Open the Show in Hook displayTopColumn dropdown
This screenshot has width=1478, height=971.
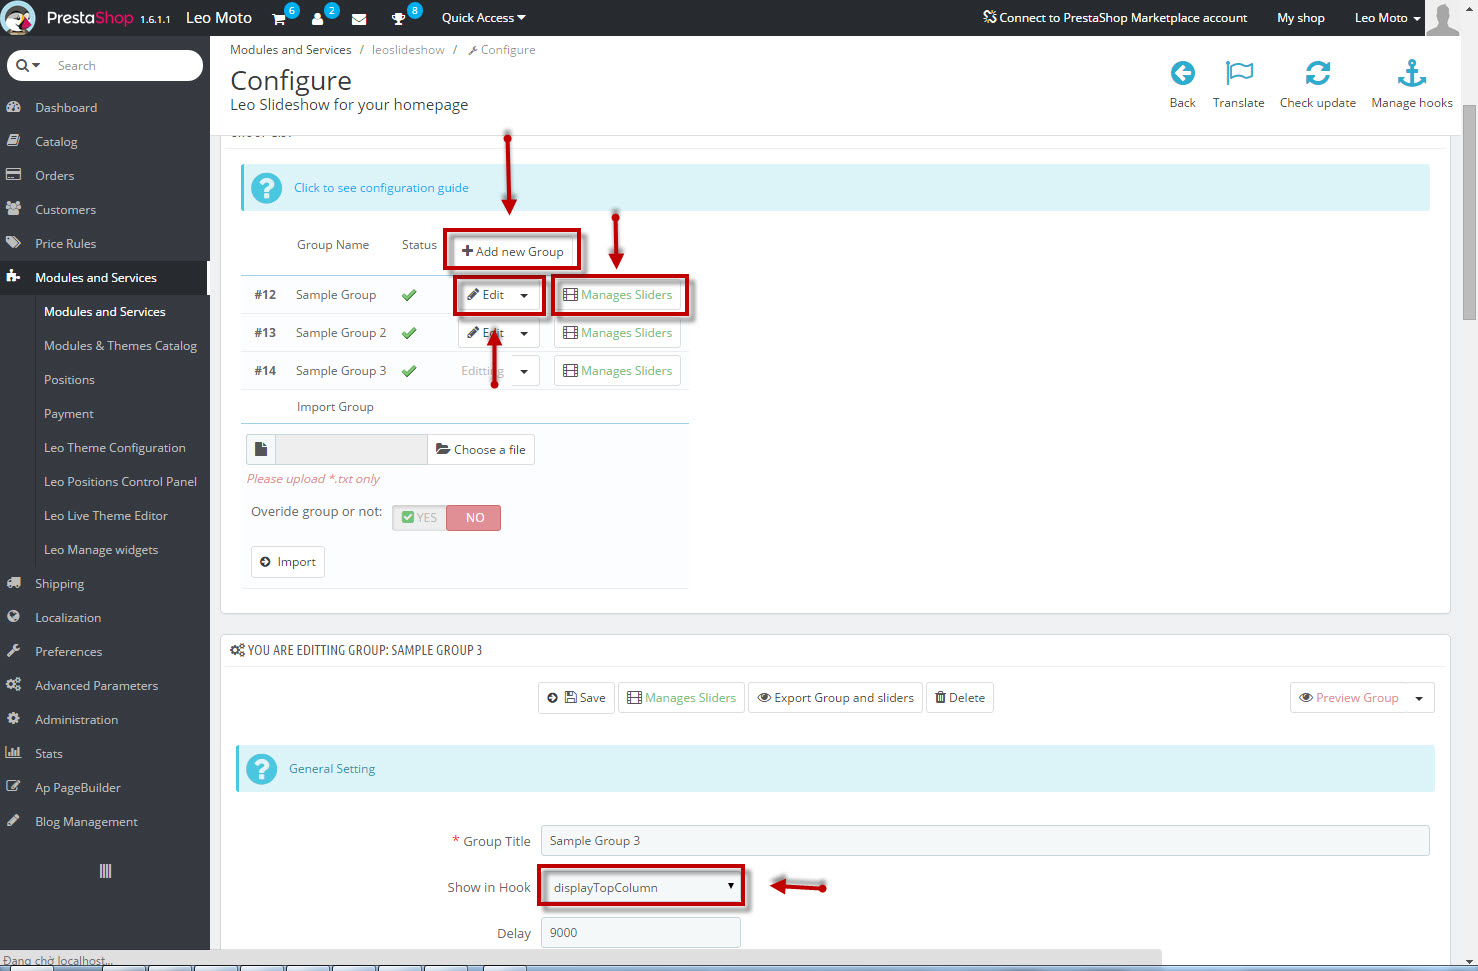(x=641, y=887)
